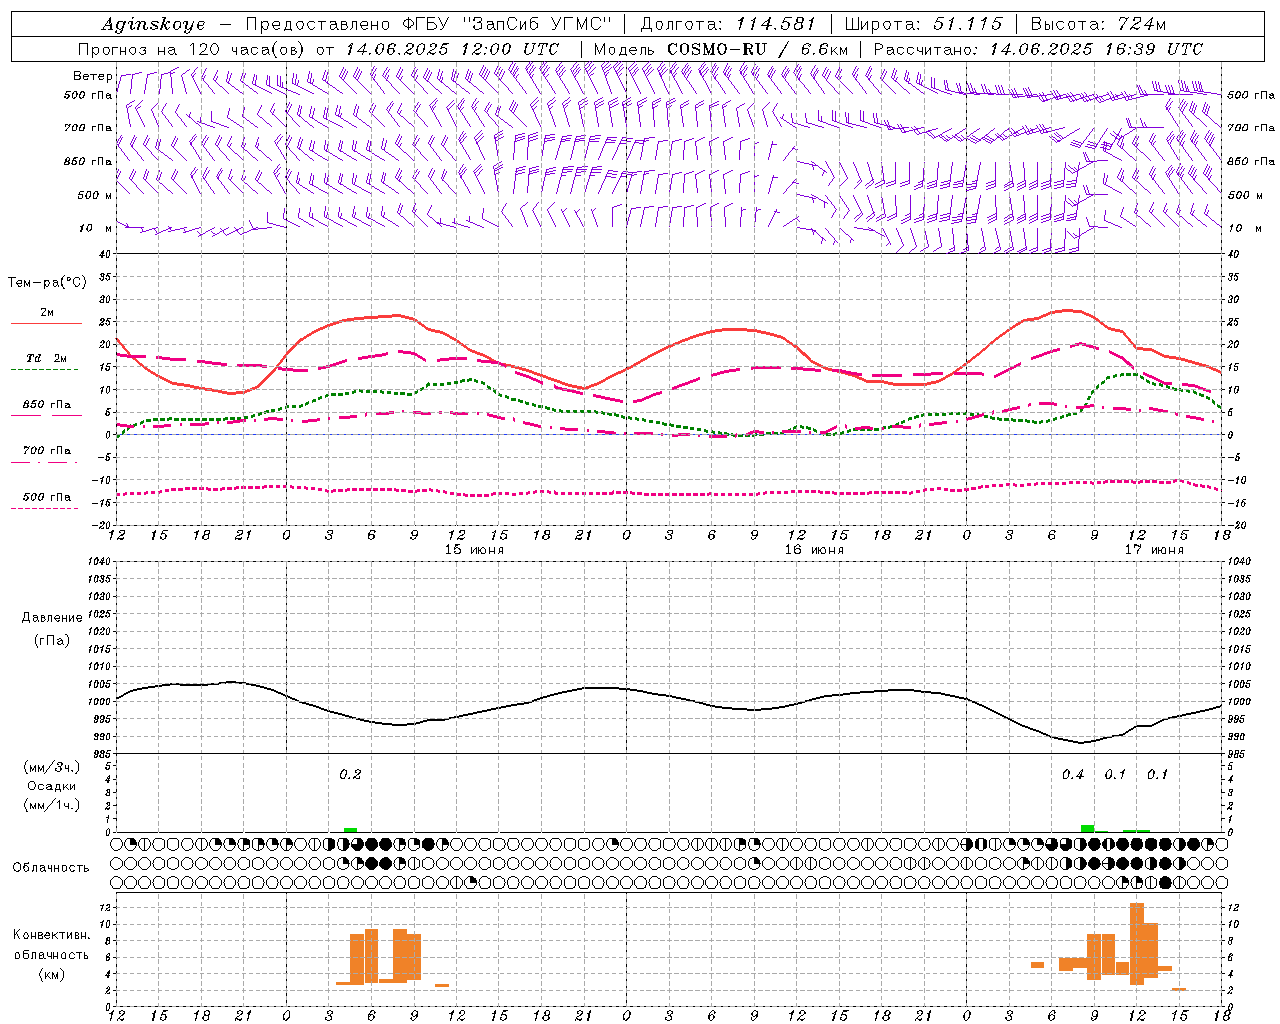This screenshot has width=1280, height=1024.
Task: Click the (мм/1ч.) unit label
Action: (x=52, y=805)
